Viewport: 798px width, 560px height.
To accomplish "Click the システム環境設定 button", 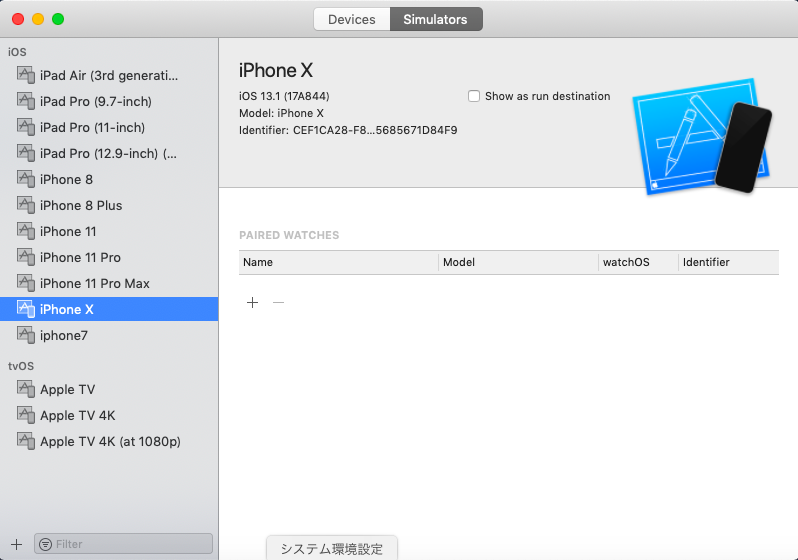I will (332, 549).
